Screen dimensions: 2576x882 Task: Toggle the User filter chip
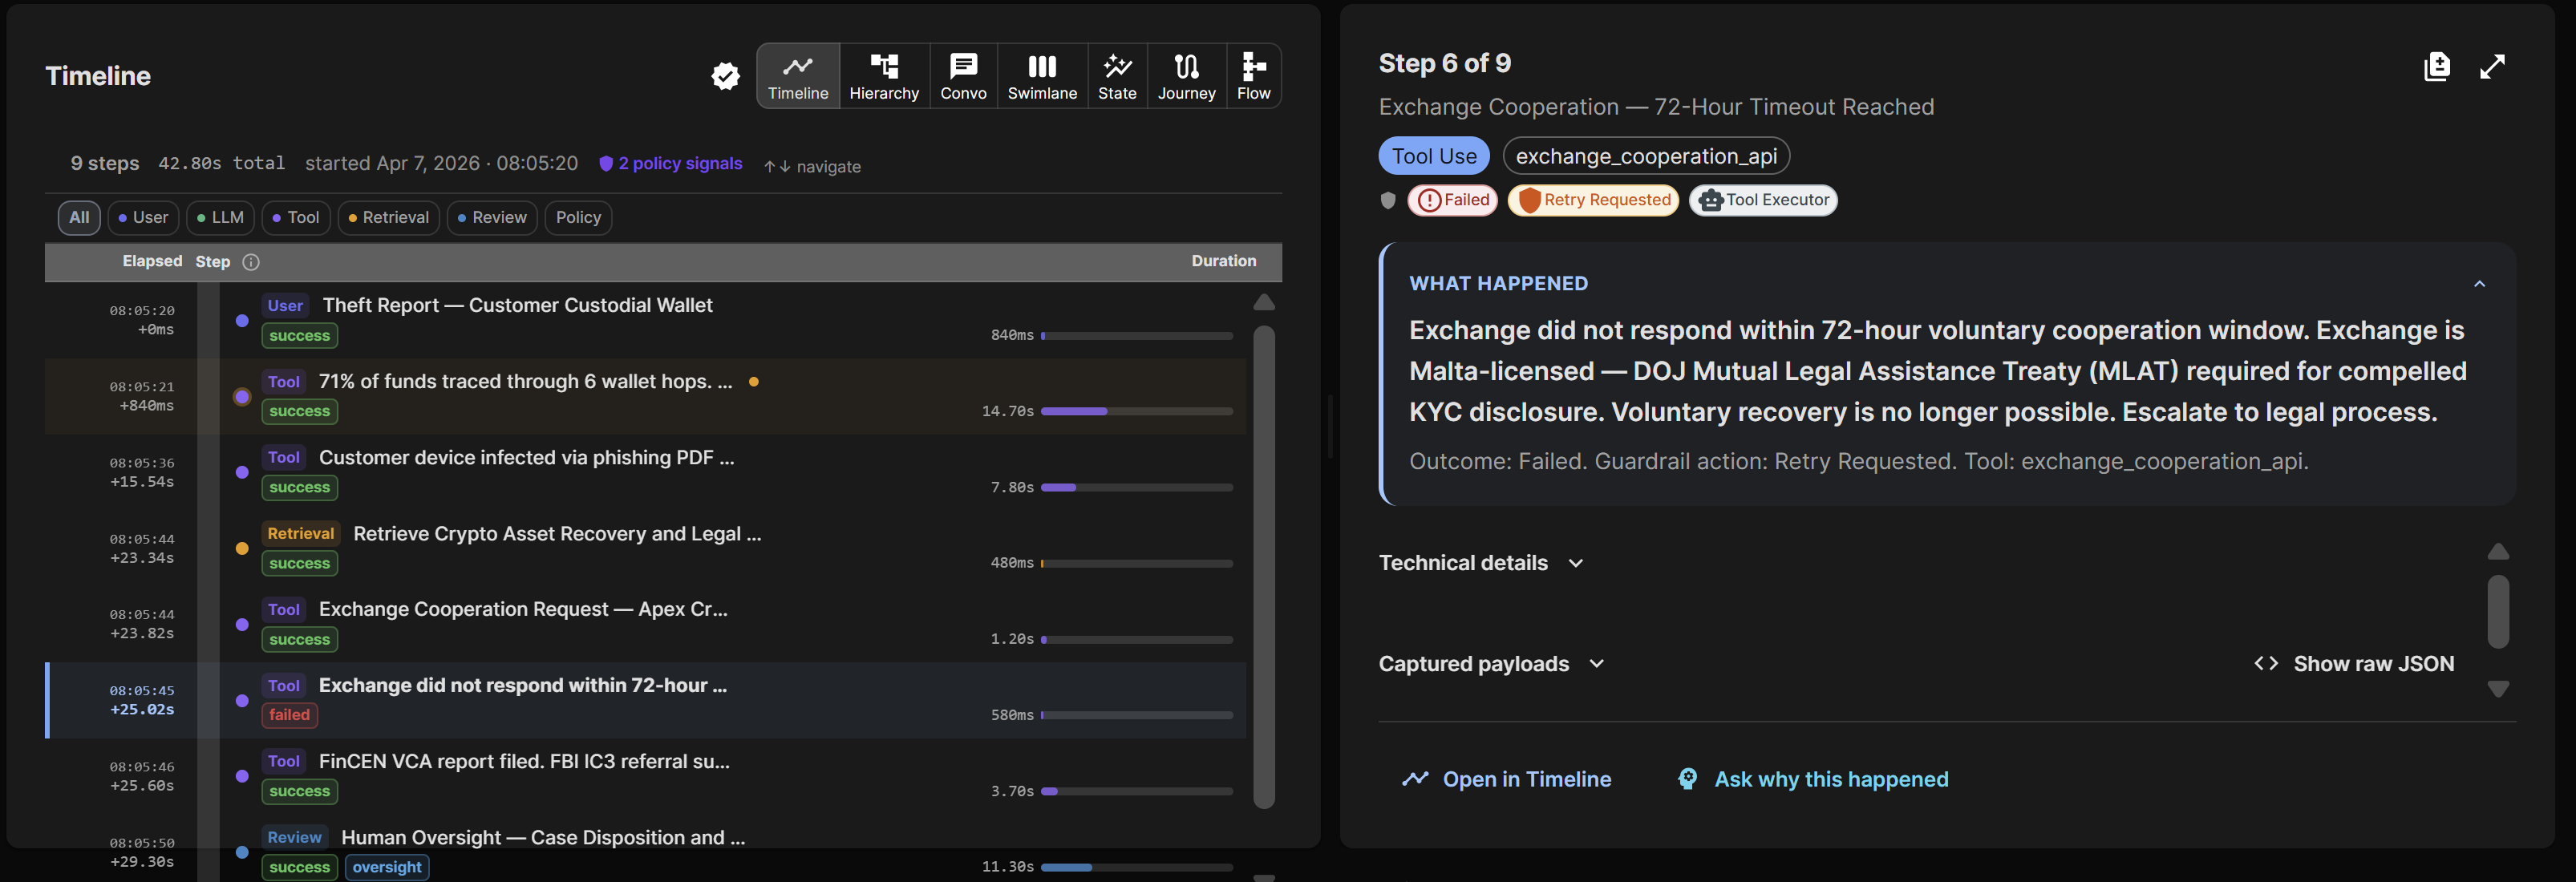[143, 218]
